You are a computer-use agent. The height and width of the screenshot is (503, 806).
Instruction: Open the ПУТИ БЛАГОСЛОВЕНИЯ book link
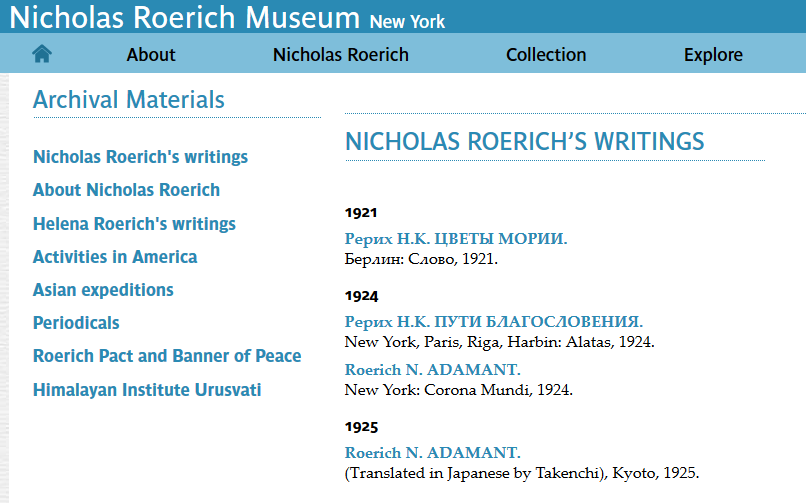(493, 322)
